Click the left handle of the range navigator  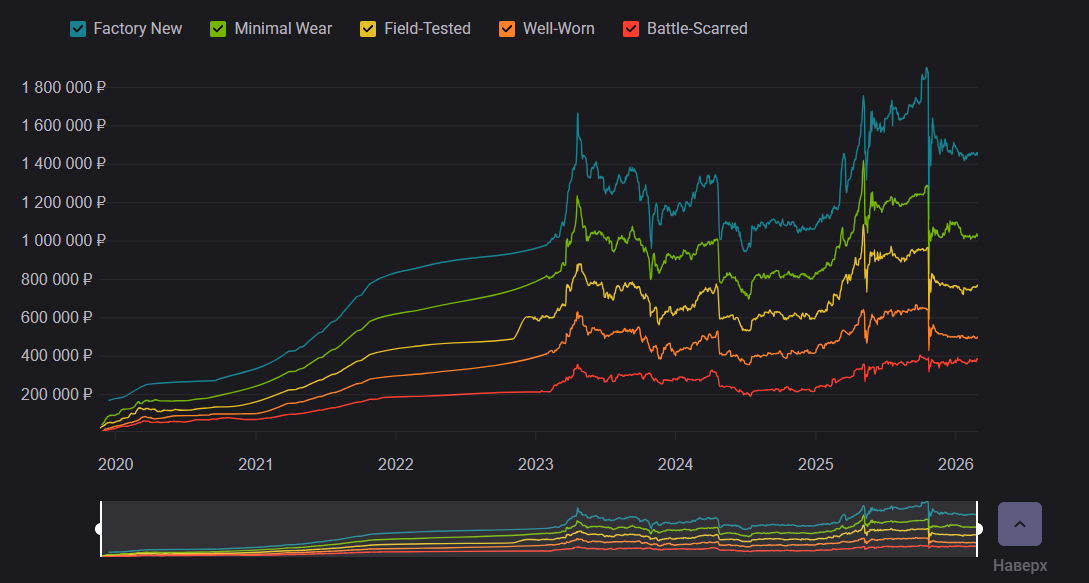pos(100,528)
